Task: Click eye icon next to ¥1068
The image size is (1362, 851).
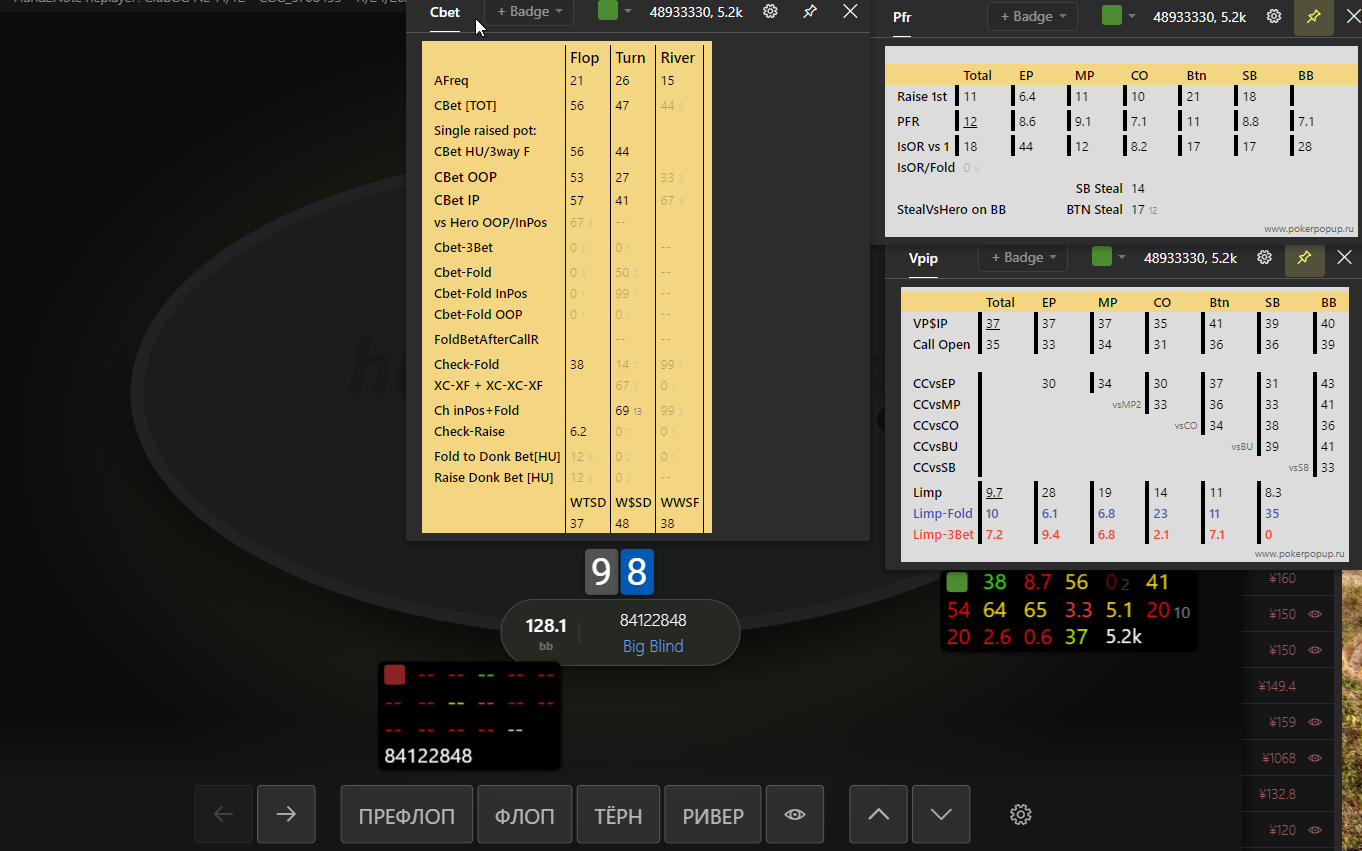Action: pos(1315,758)
